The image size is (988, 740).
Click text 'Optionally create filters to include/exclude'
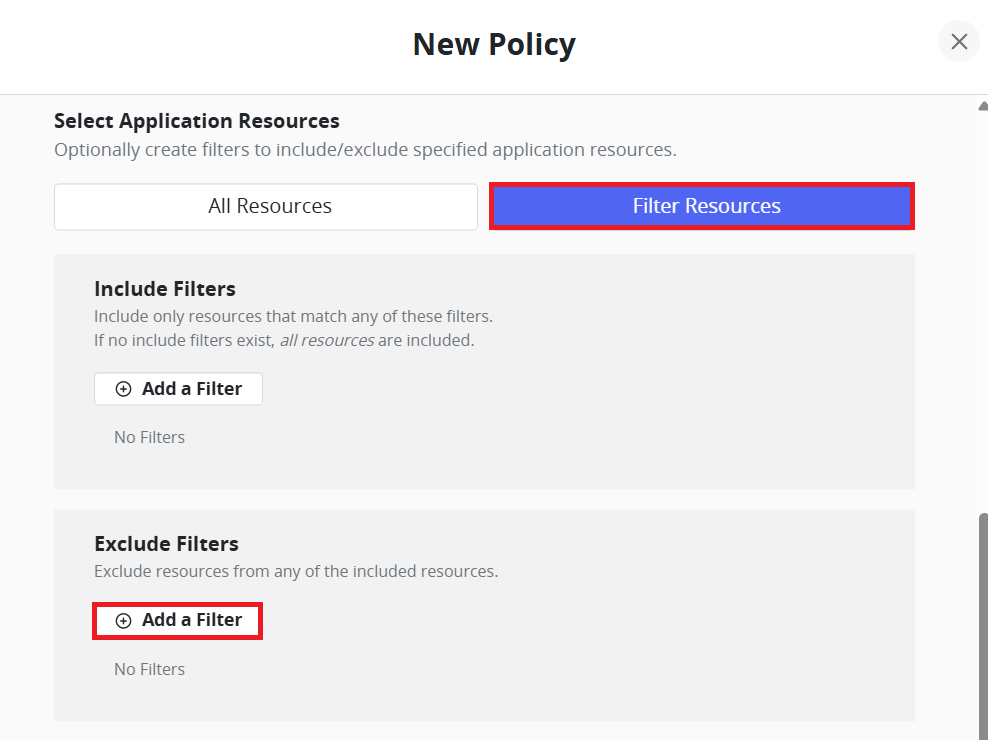(232, 150)
